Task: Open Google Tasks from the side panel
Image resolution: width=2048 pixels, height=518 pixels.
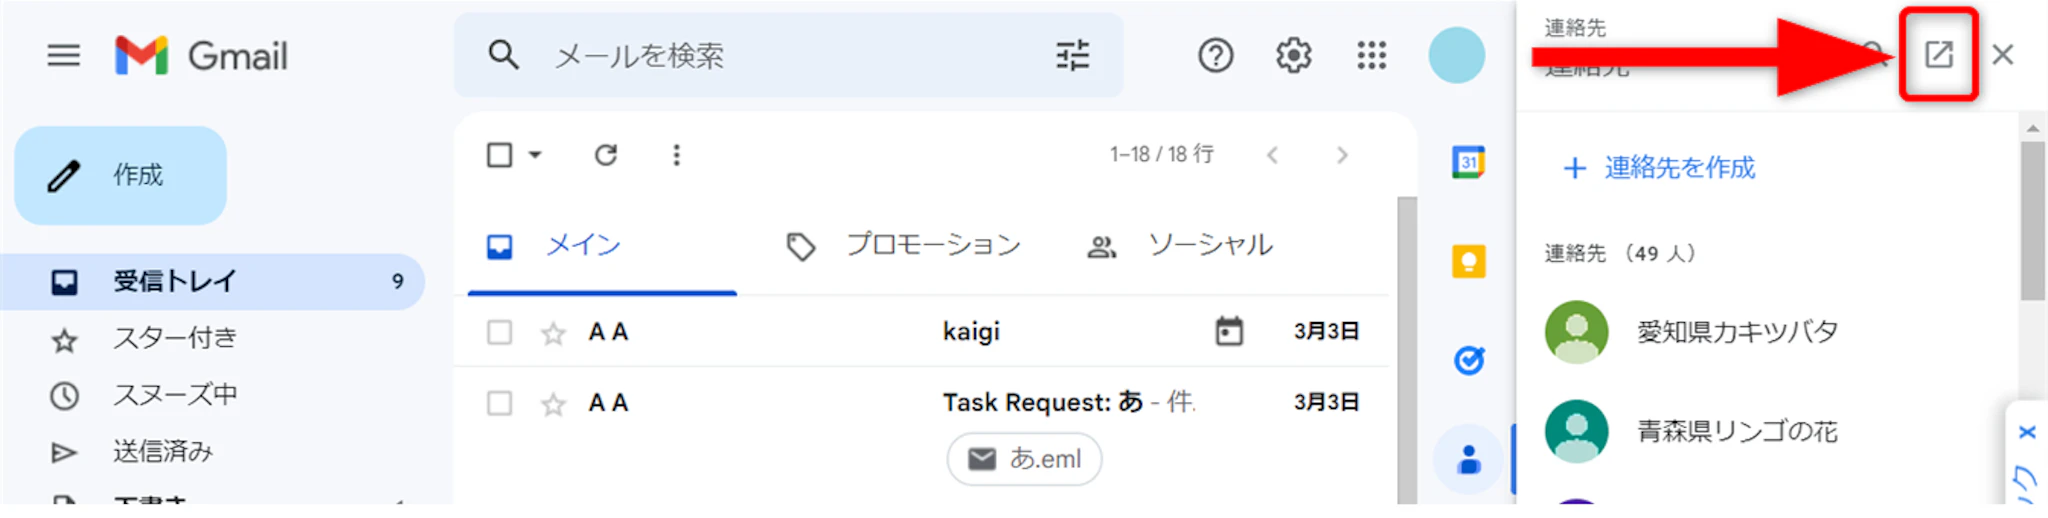Action: coord(1468,360)
